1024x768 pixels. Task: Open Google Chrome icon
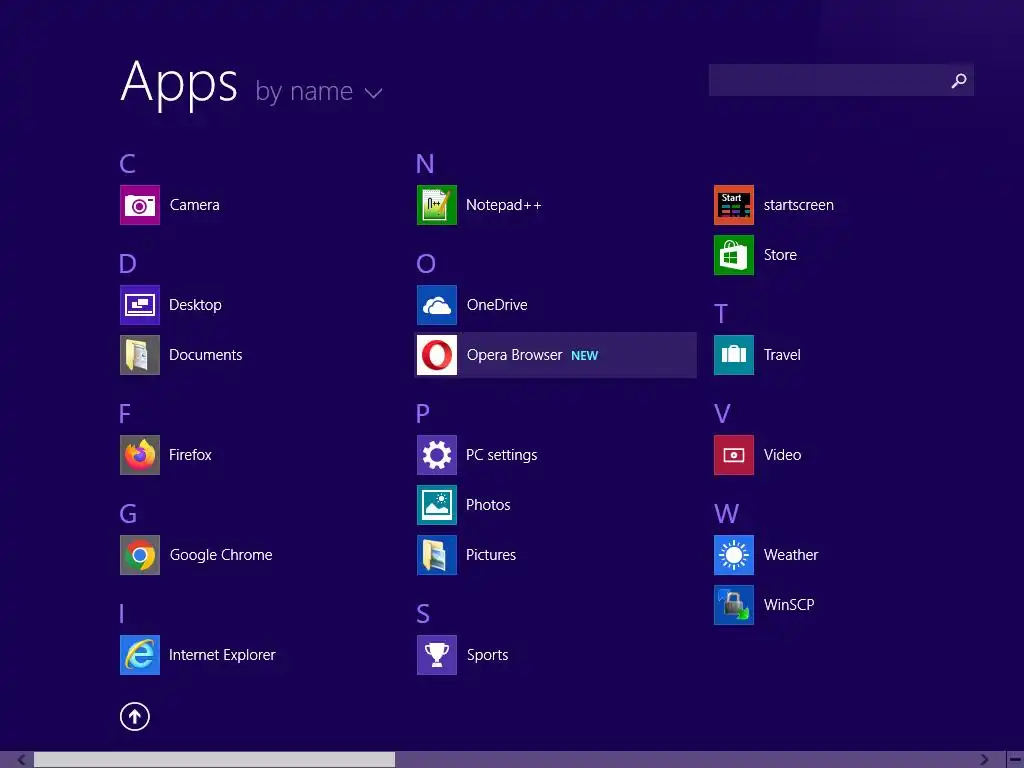140,555
